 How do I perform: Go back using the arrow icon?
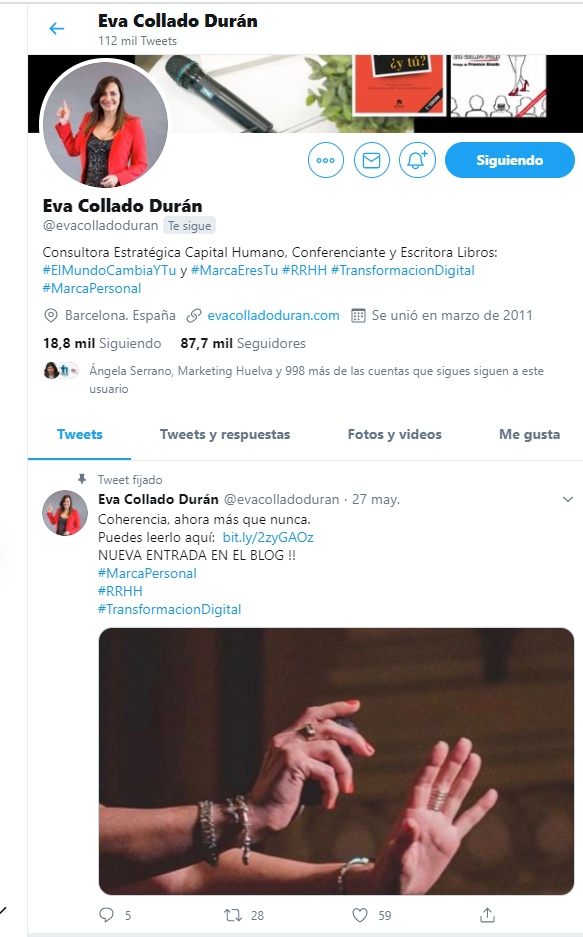[57, 28]
